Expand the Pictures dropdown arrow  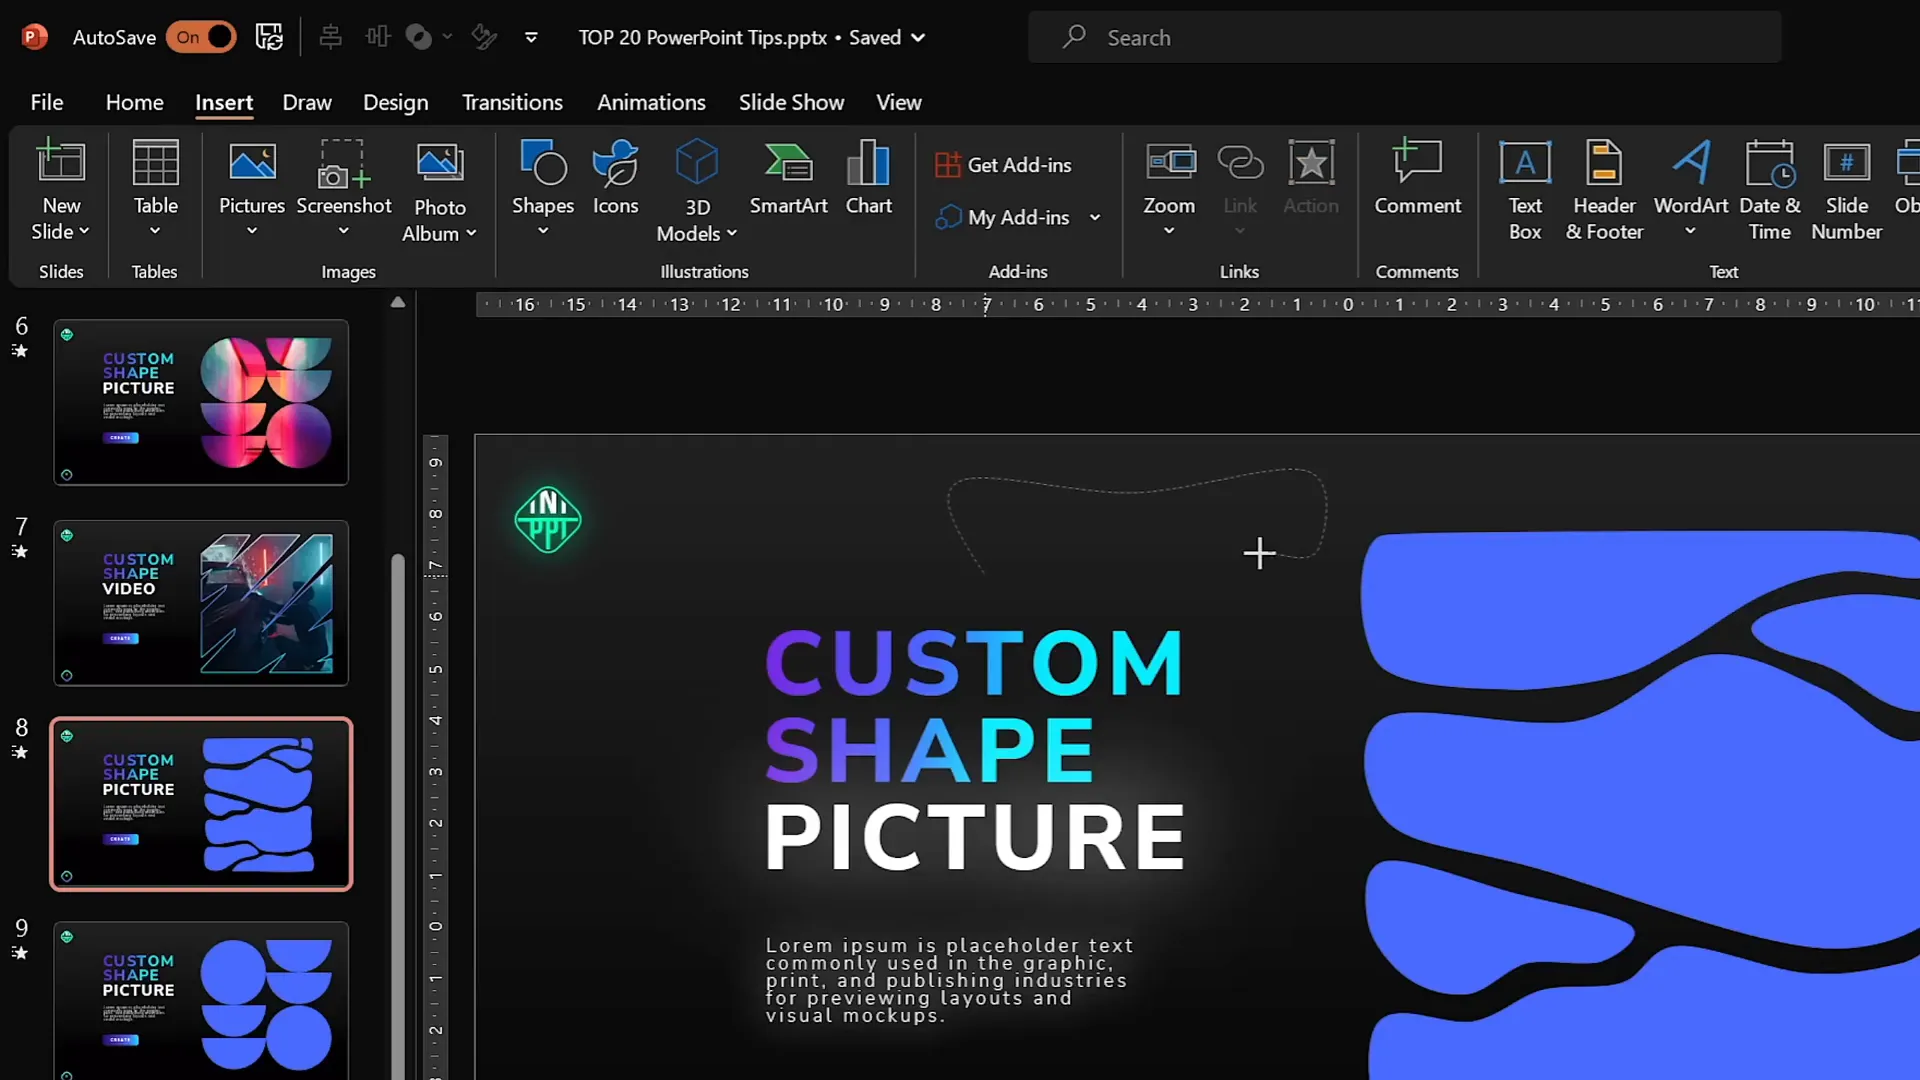(x=251, y=229)
